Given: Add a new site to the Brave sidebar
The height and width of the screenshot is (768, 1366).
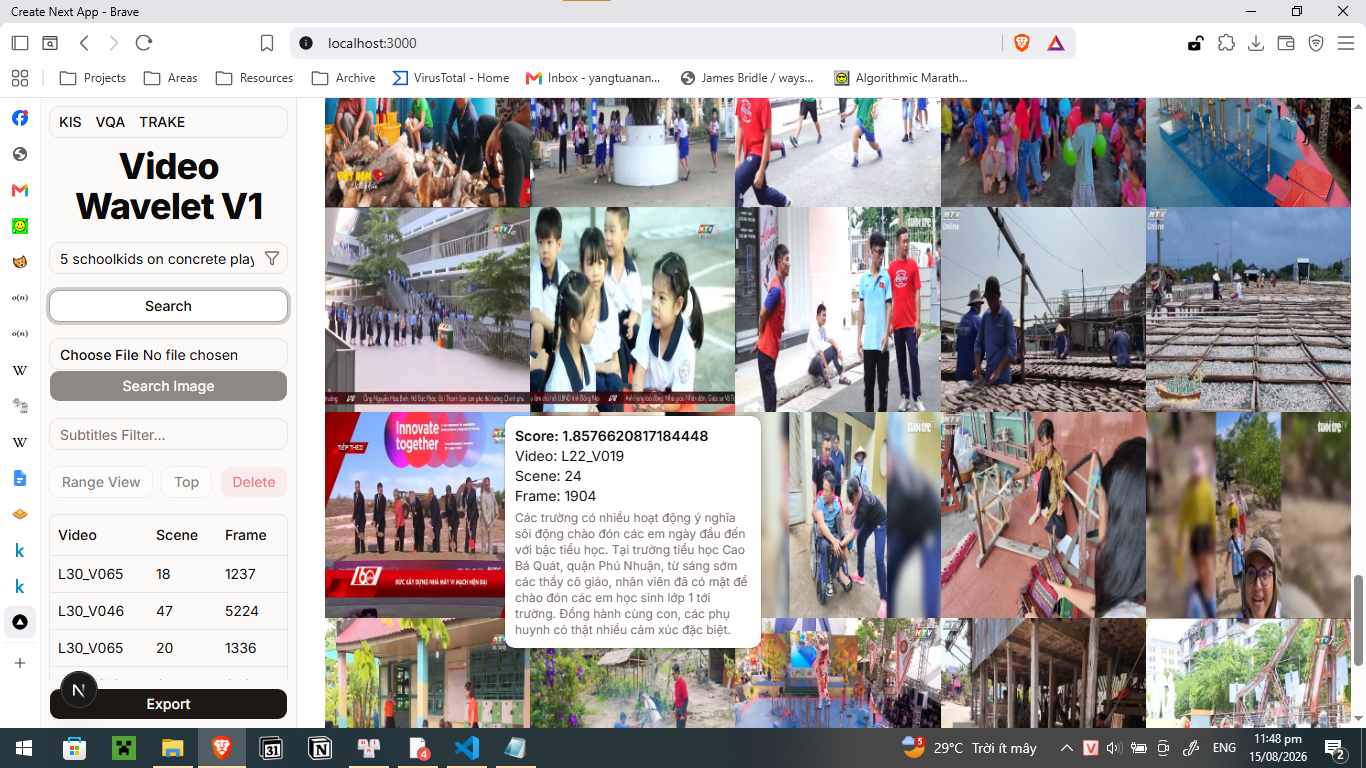Looking at the screenshot, I should tap(20, 663).
